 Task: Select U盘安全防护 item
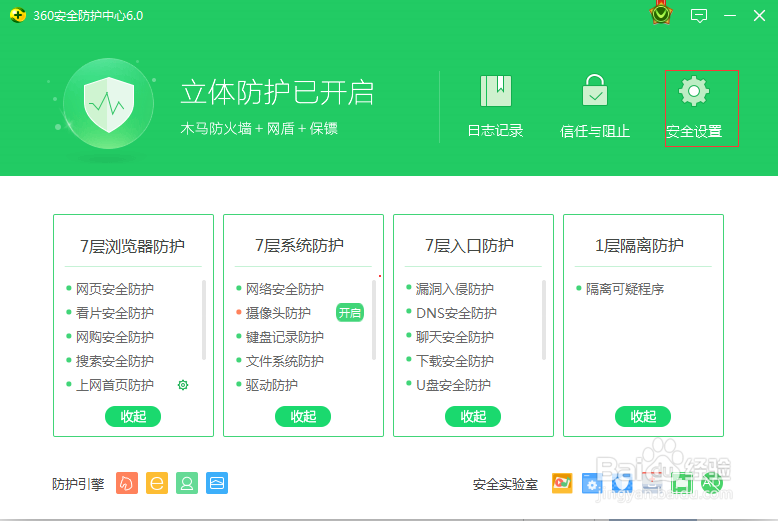pyautogui.click(x=454, y=385)
